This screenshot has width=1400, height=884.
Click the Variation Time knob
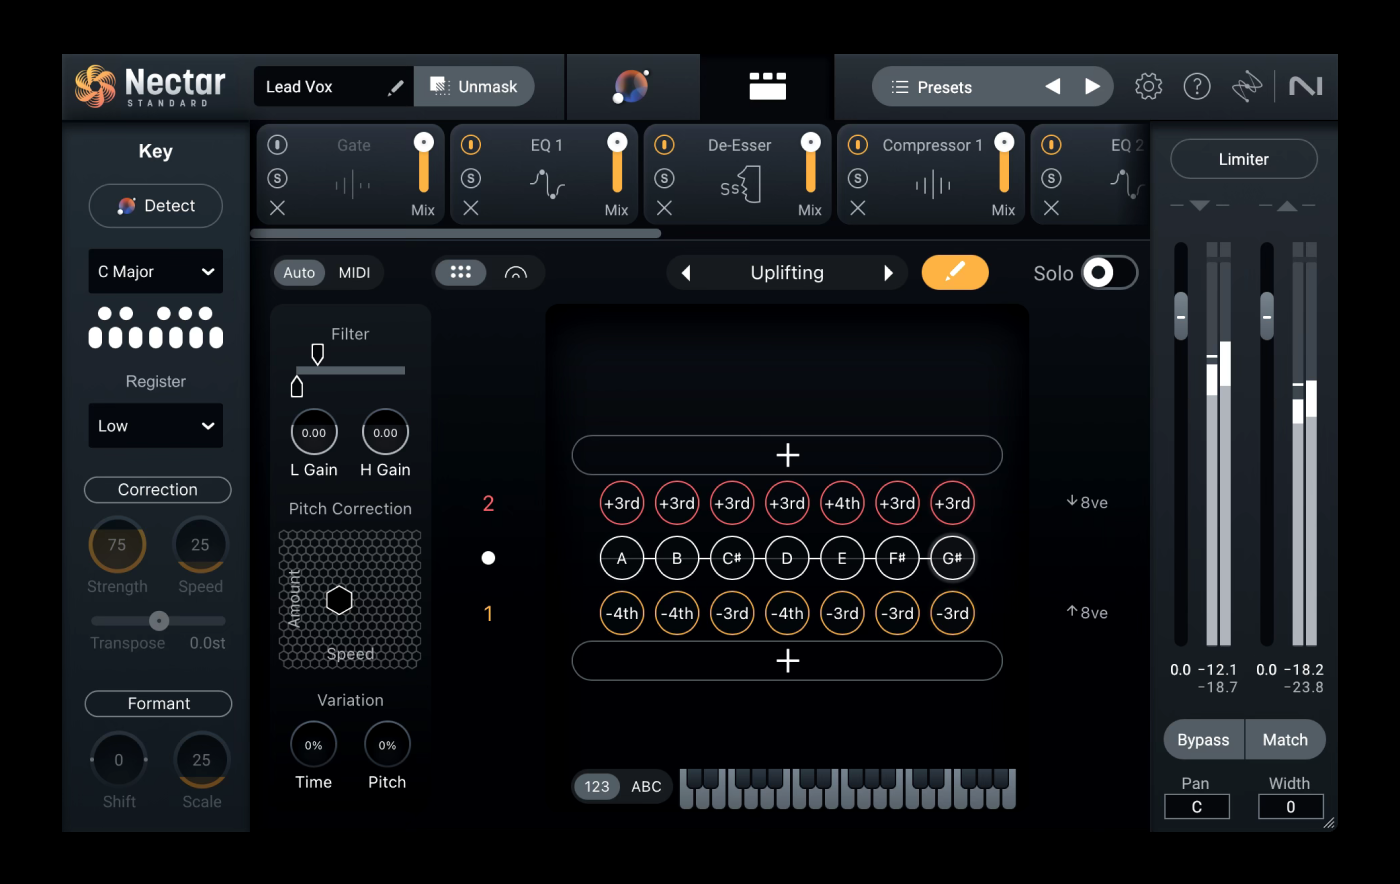pyautogui.click(x=313, y=745)
